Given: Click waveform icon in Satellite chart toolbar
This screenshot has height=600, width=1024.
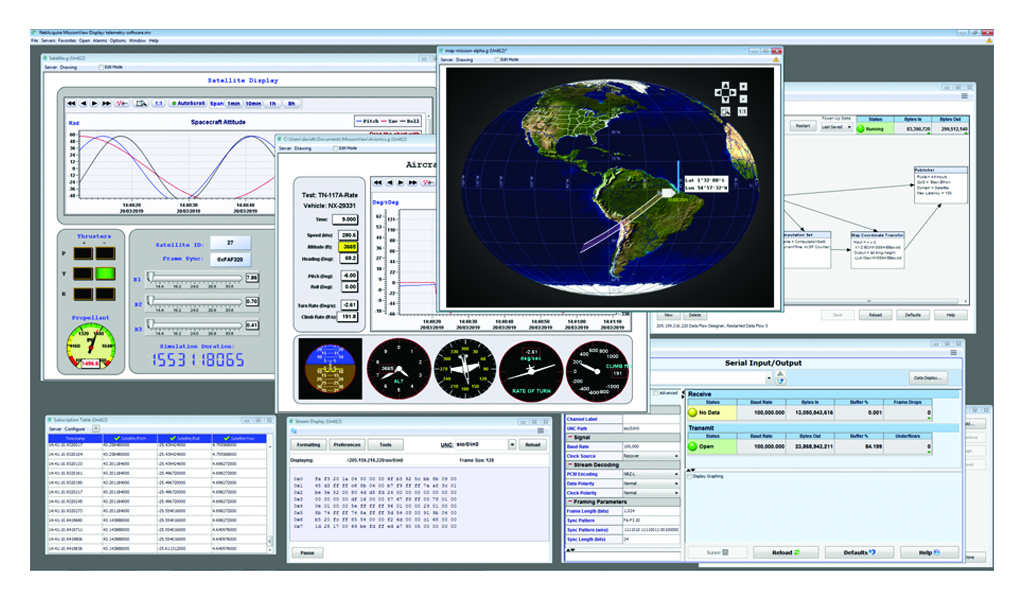Looking at the screenshot, I should [x=122, y=103].
